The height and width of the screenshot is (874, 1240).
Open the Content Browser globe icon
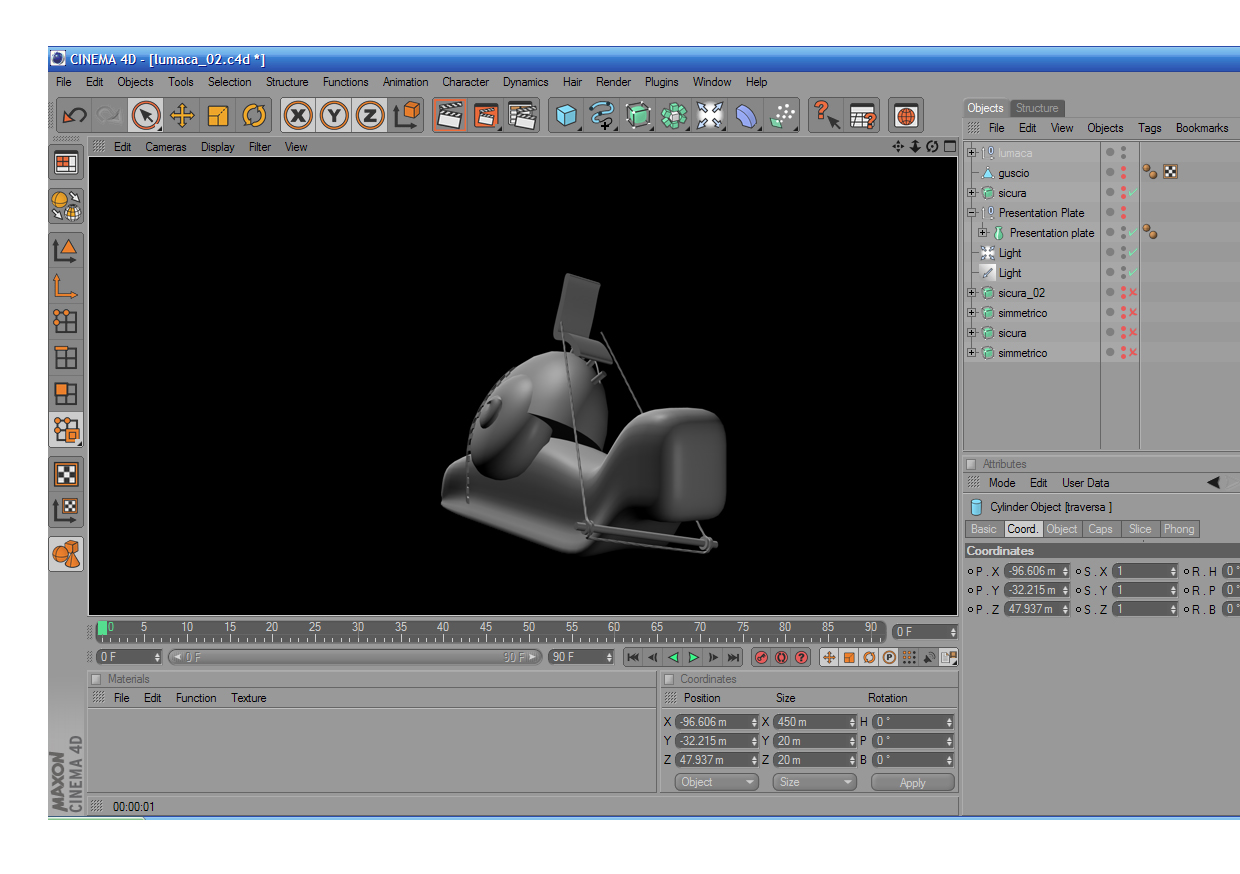tap(906, 116)
